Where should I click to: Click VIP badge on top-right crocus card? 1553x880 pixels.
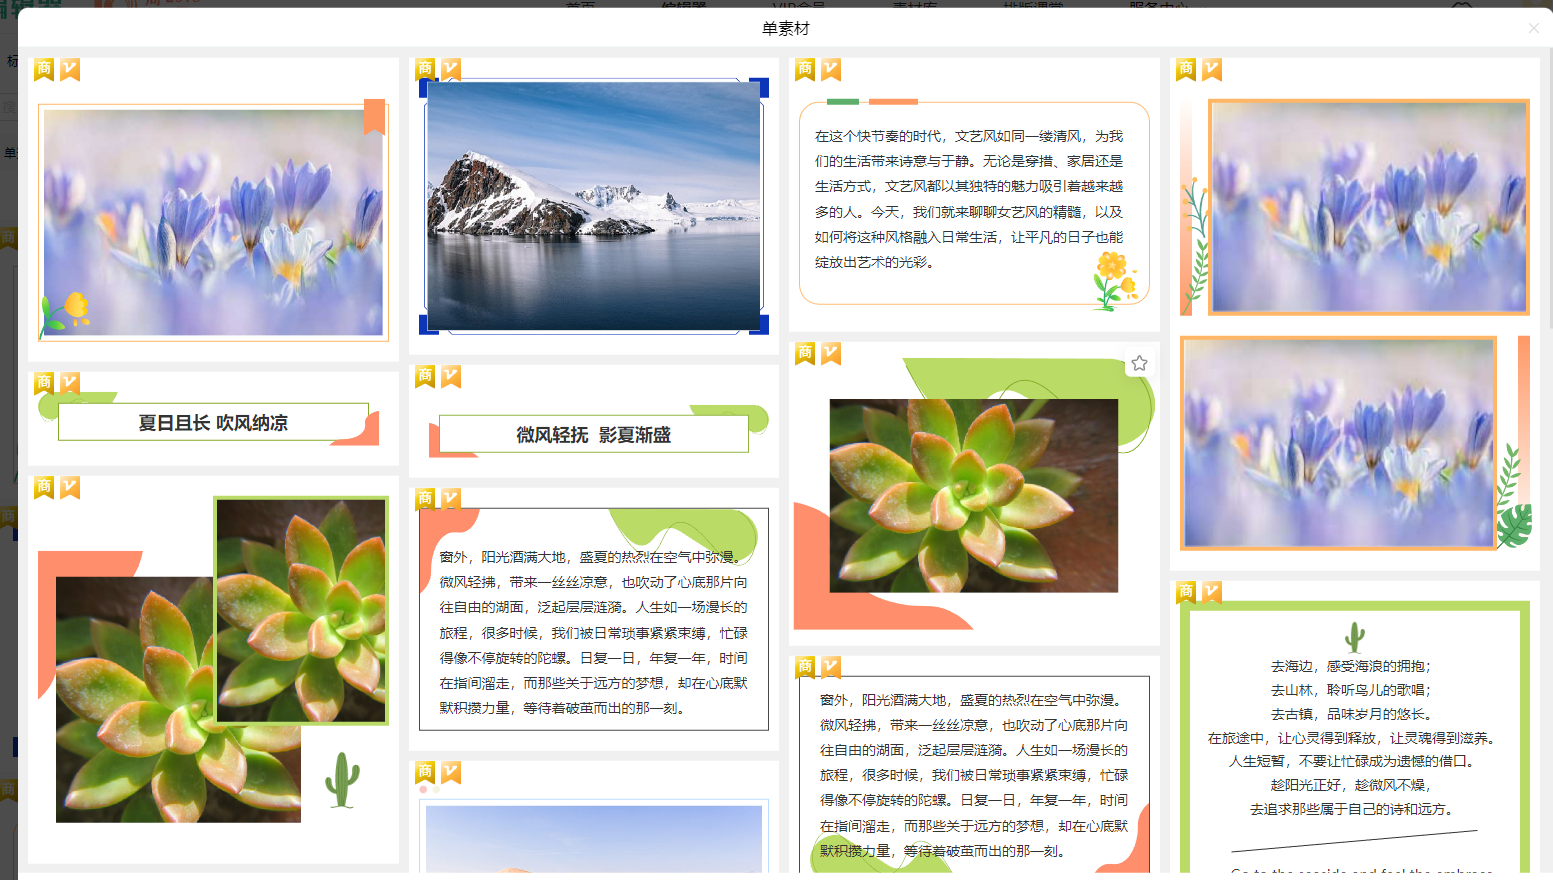(1212, 69)
